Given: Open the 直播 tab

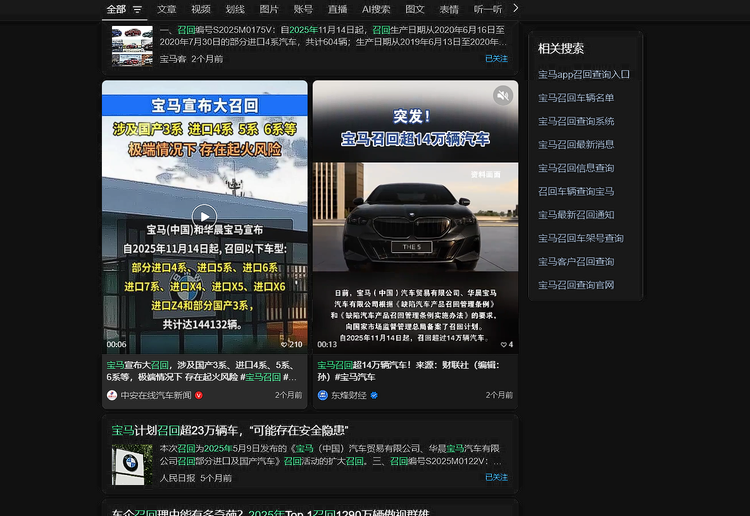Looking at the screenshot, I should [338, 9].
